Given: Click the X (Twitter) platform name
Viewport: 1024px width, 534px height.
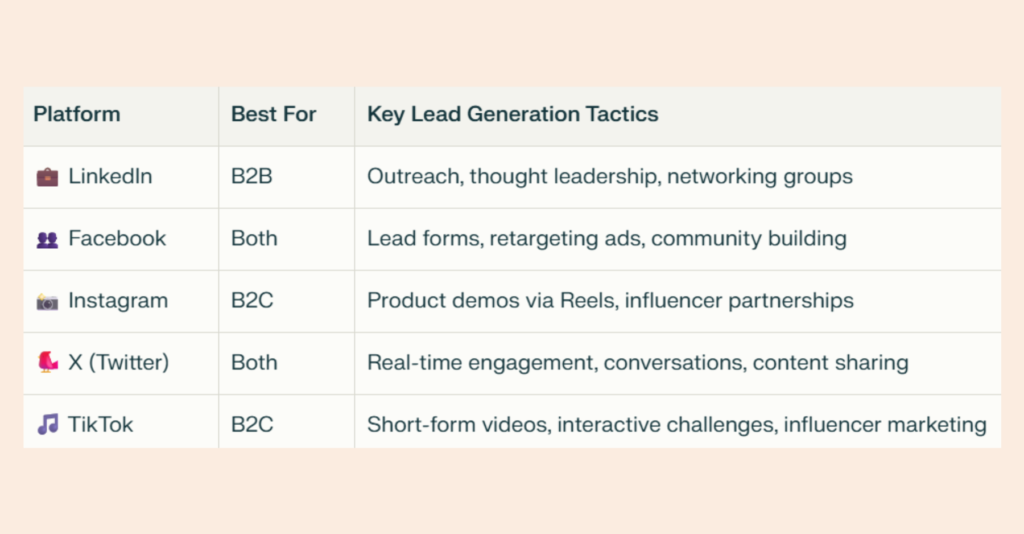Looking at the screenshot, I should [118, 363].
